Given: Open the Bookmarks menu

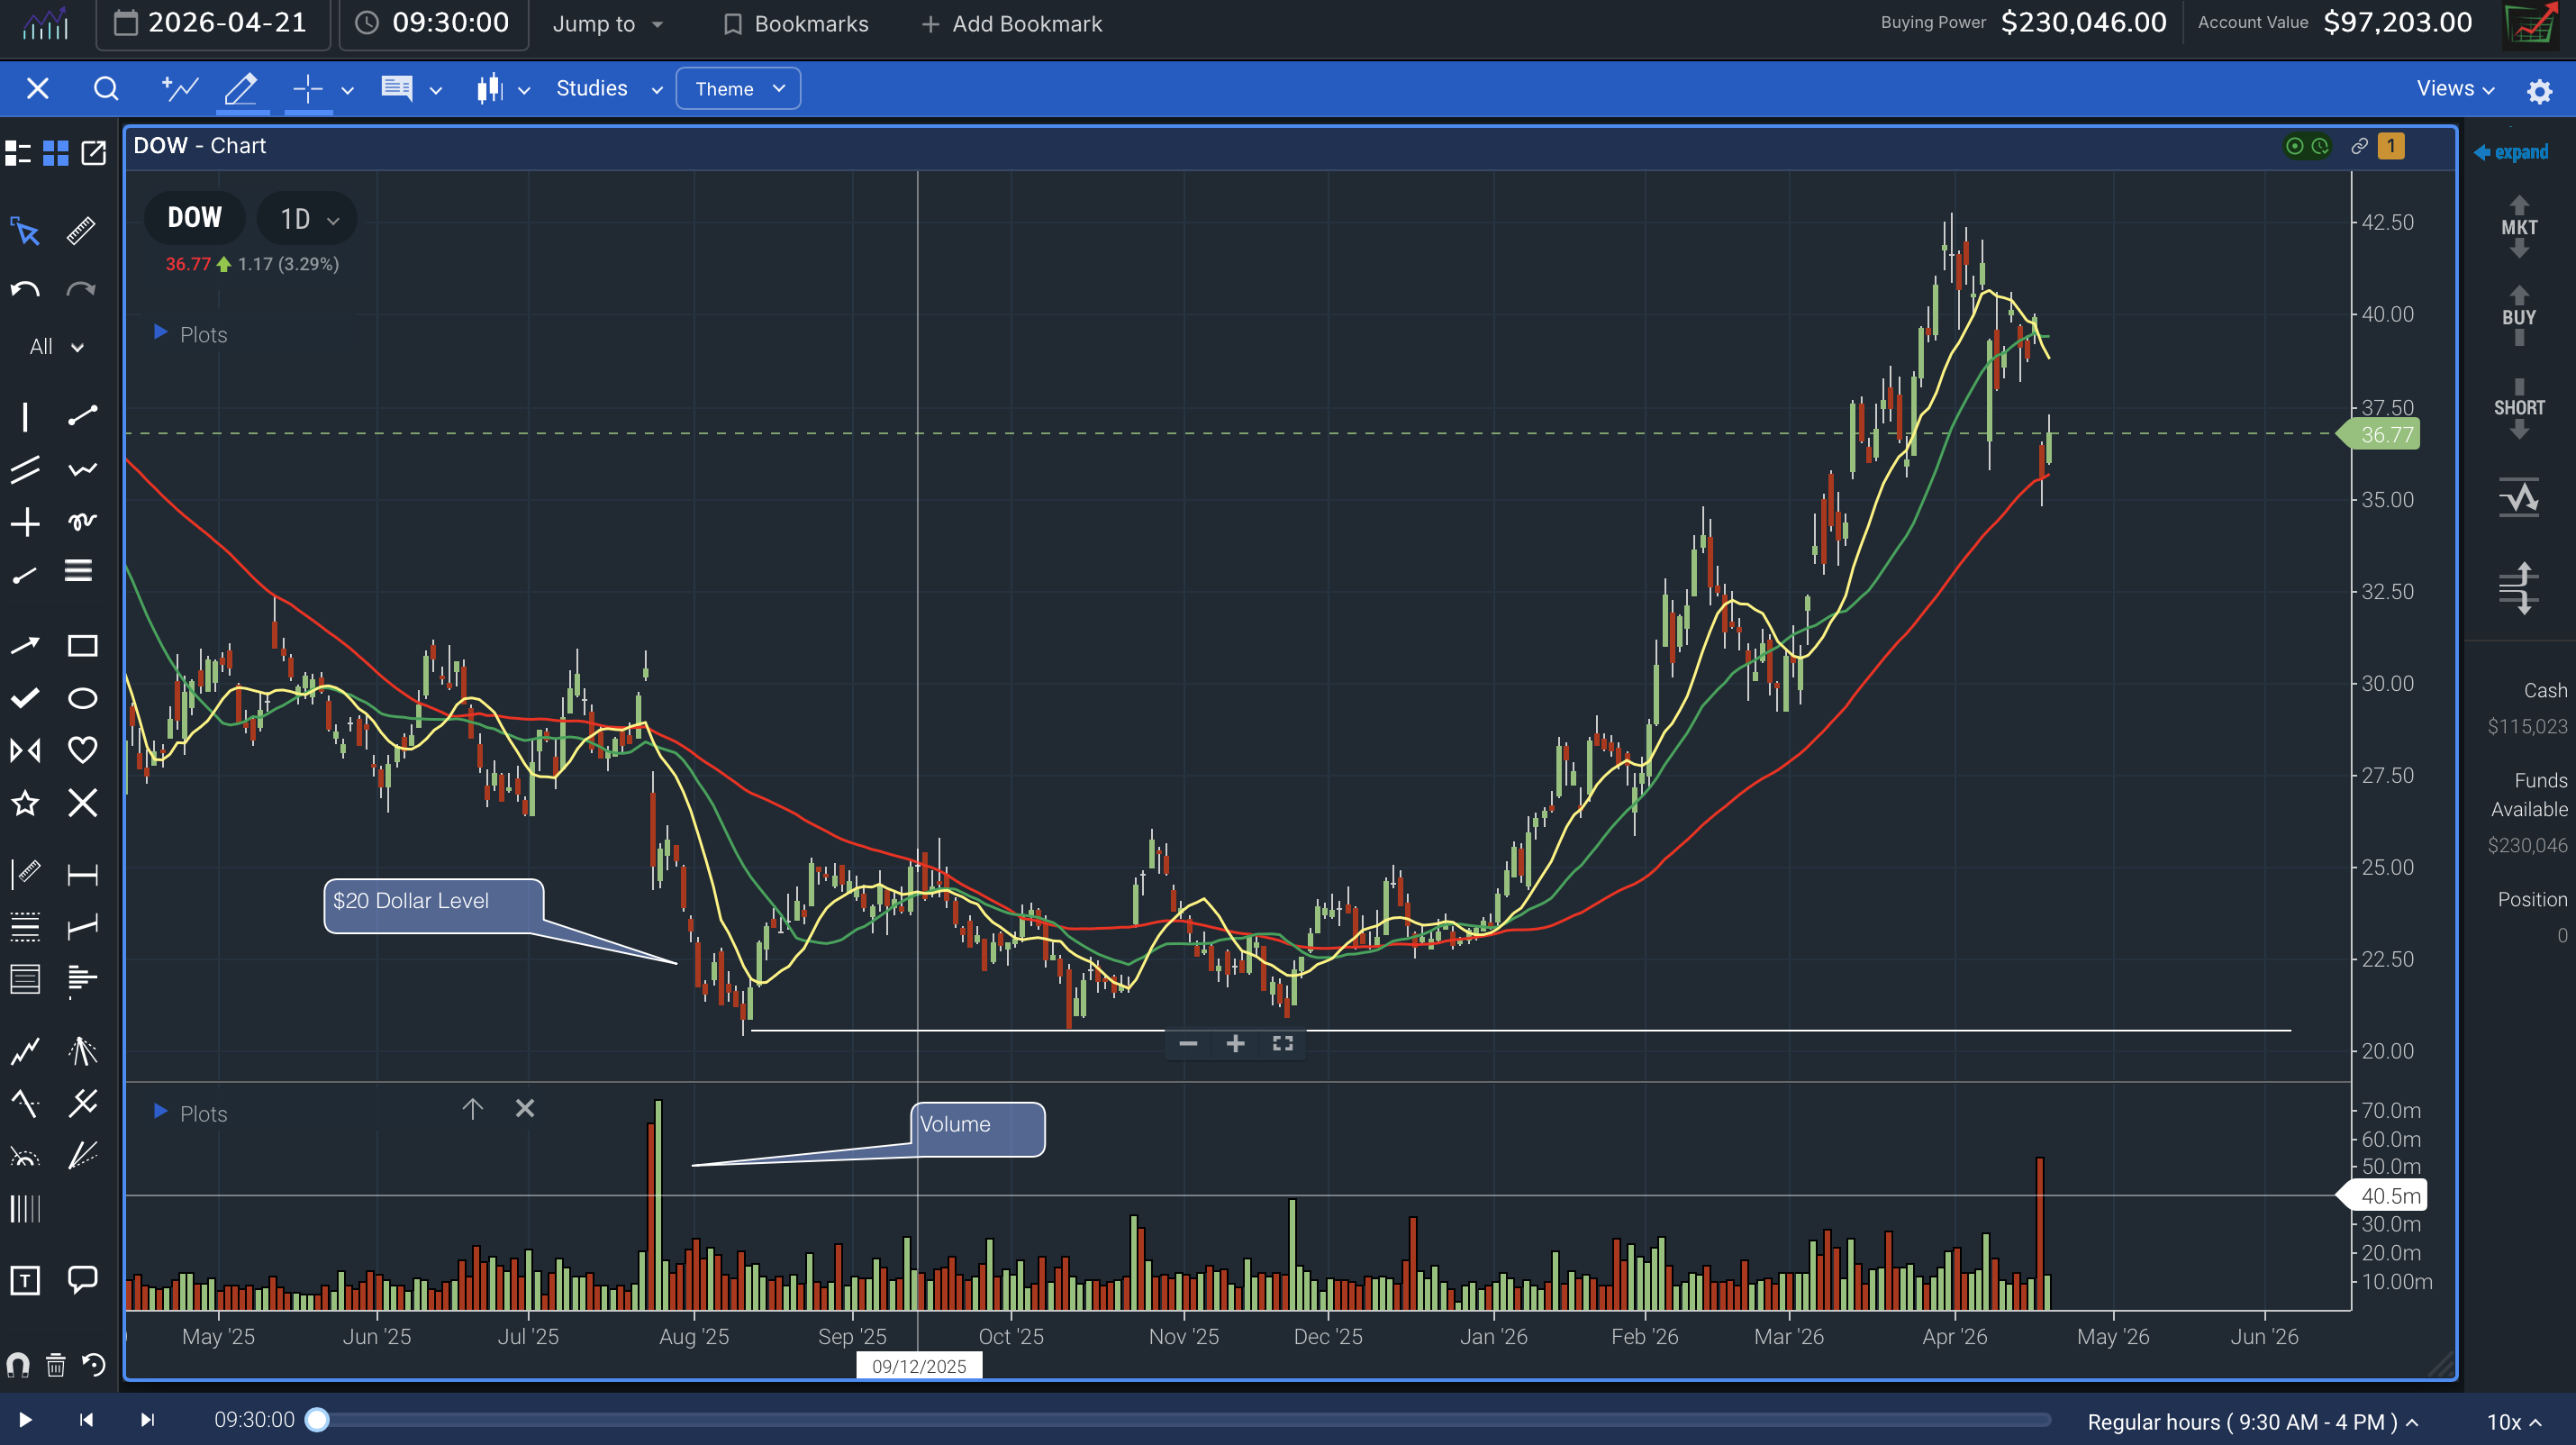Looking at the screenshot, I should click(x=795, y=23).
